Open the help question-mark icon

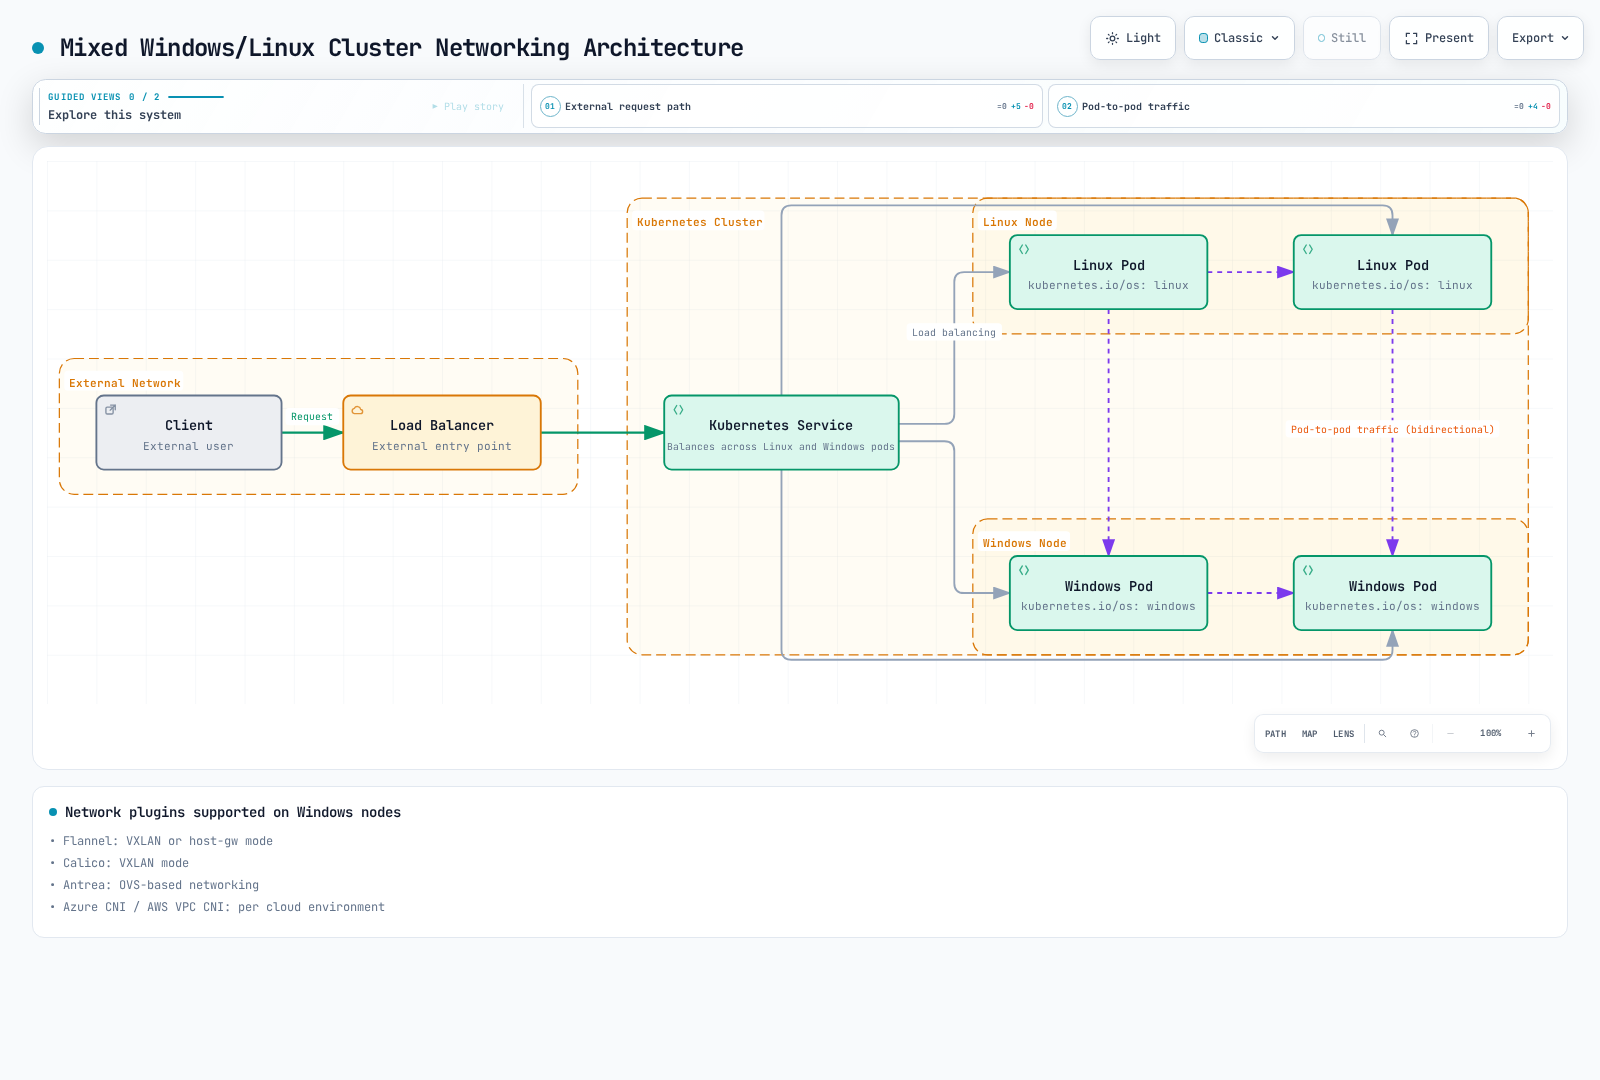[1414, 734]
